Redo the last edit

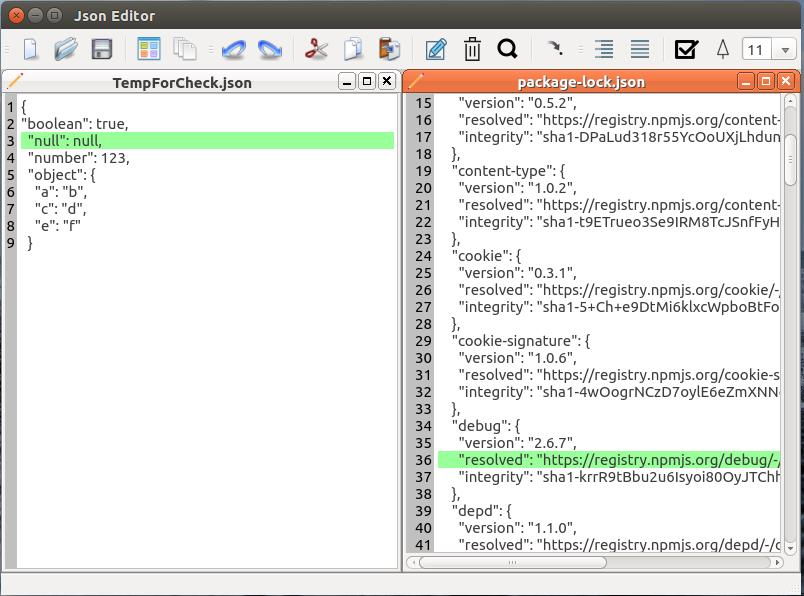270,50
